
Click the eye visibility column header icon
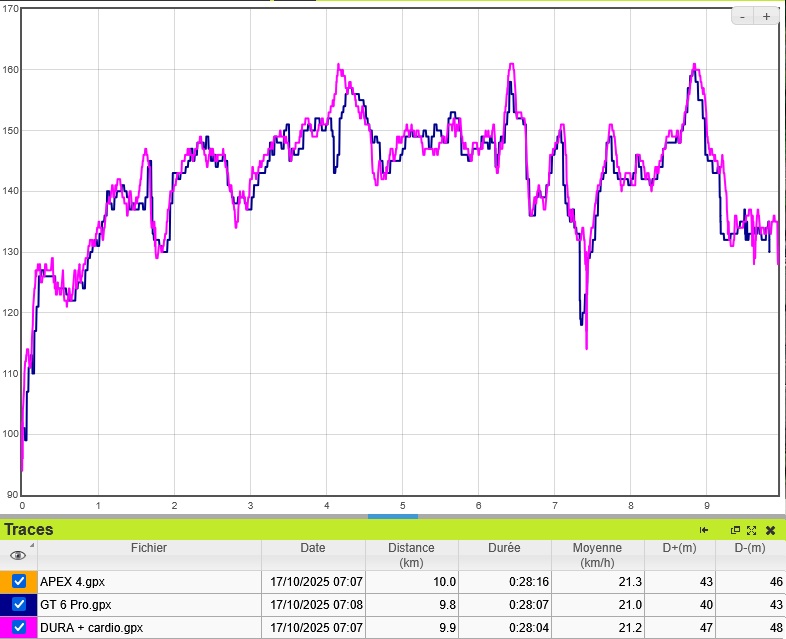[18, 555]
